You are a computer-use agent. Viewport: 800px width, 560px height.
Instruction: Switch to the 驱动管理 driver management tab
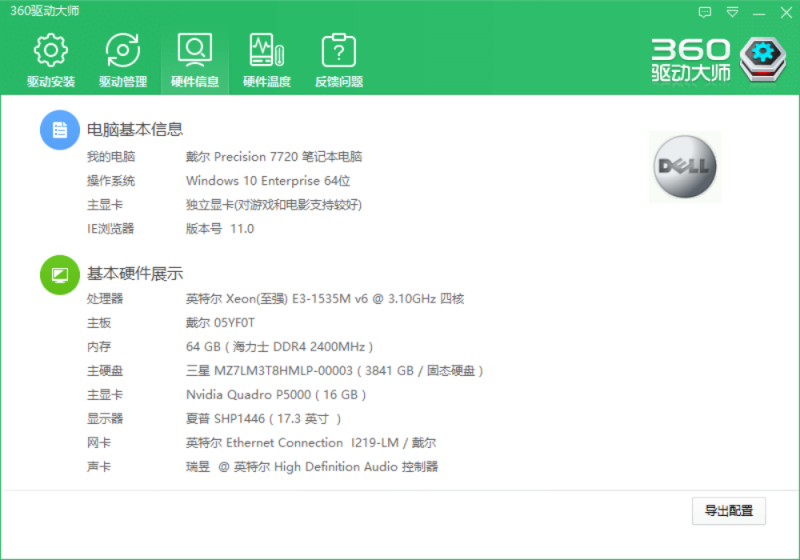122,60
